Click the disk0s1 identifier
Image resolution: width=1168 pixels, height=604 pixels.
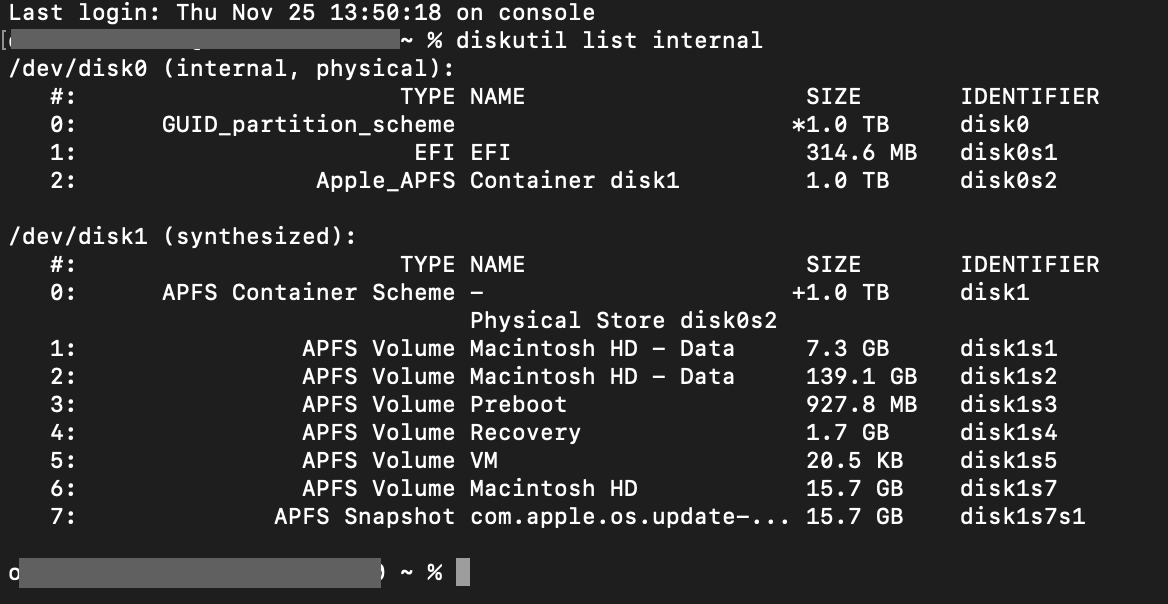click(x=1009, y=153)
